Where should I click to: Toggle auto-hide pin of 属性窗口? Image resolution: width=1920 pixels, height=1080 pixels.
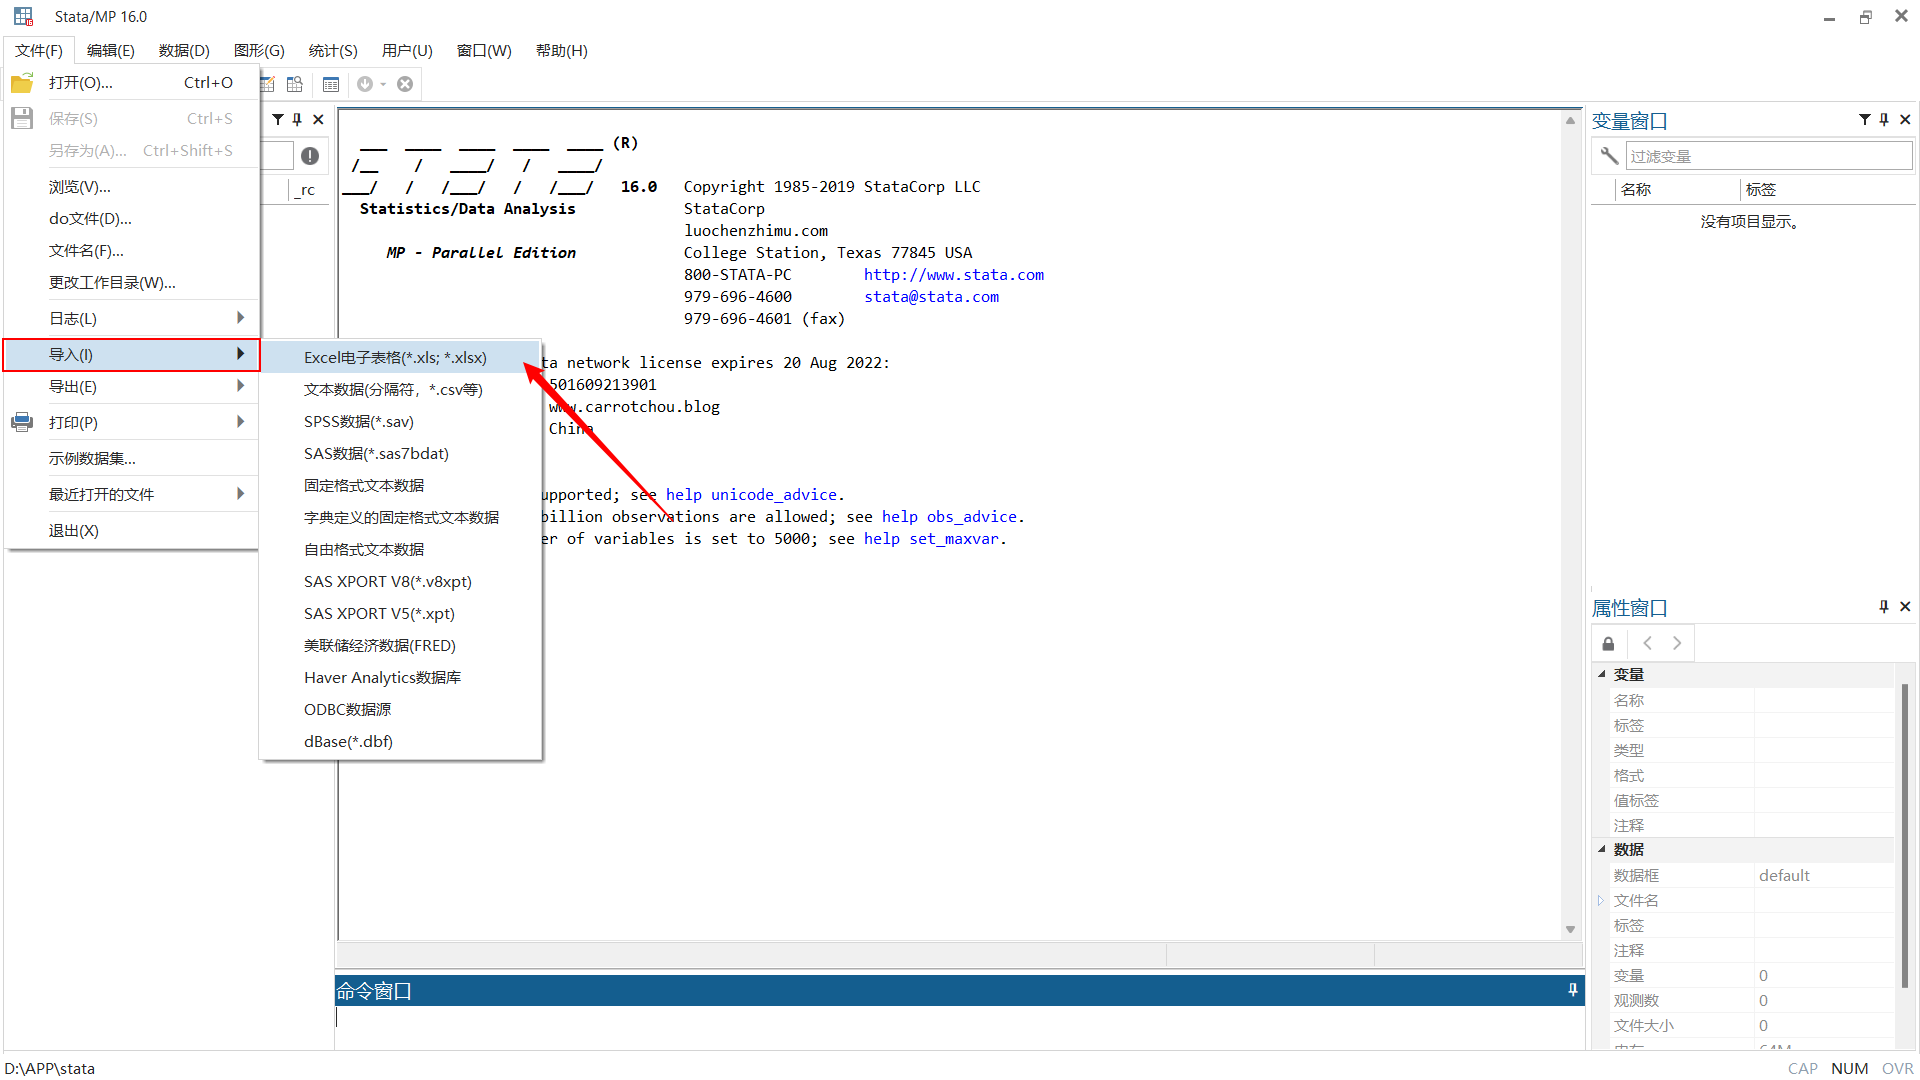click(x=1884, y=607)
